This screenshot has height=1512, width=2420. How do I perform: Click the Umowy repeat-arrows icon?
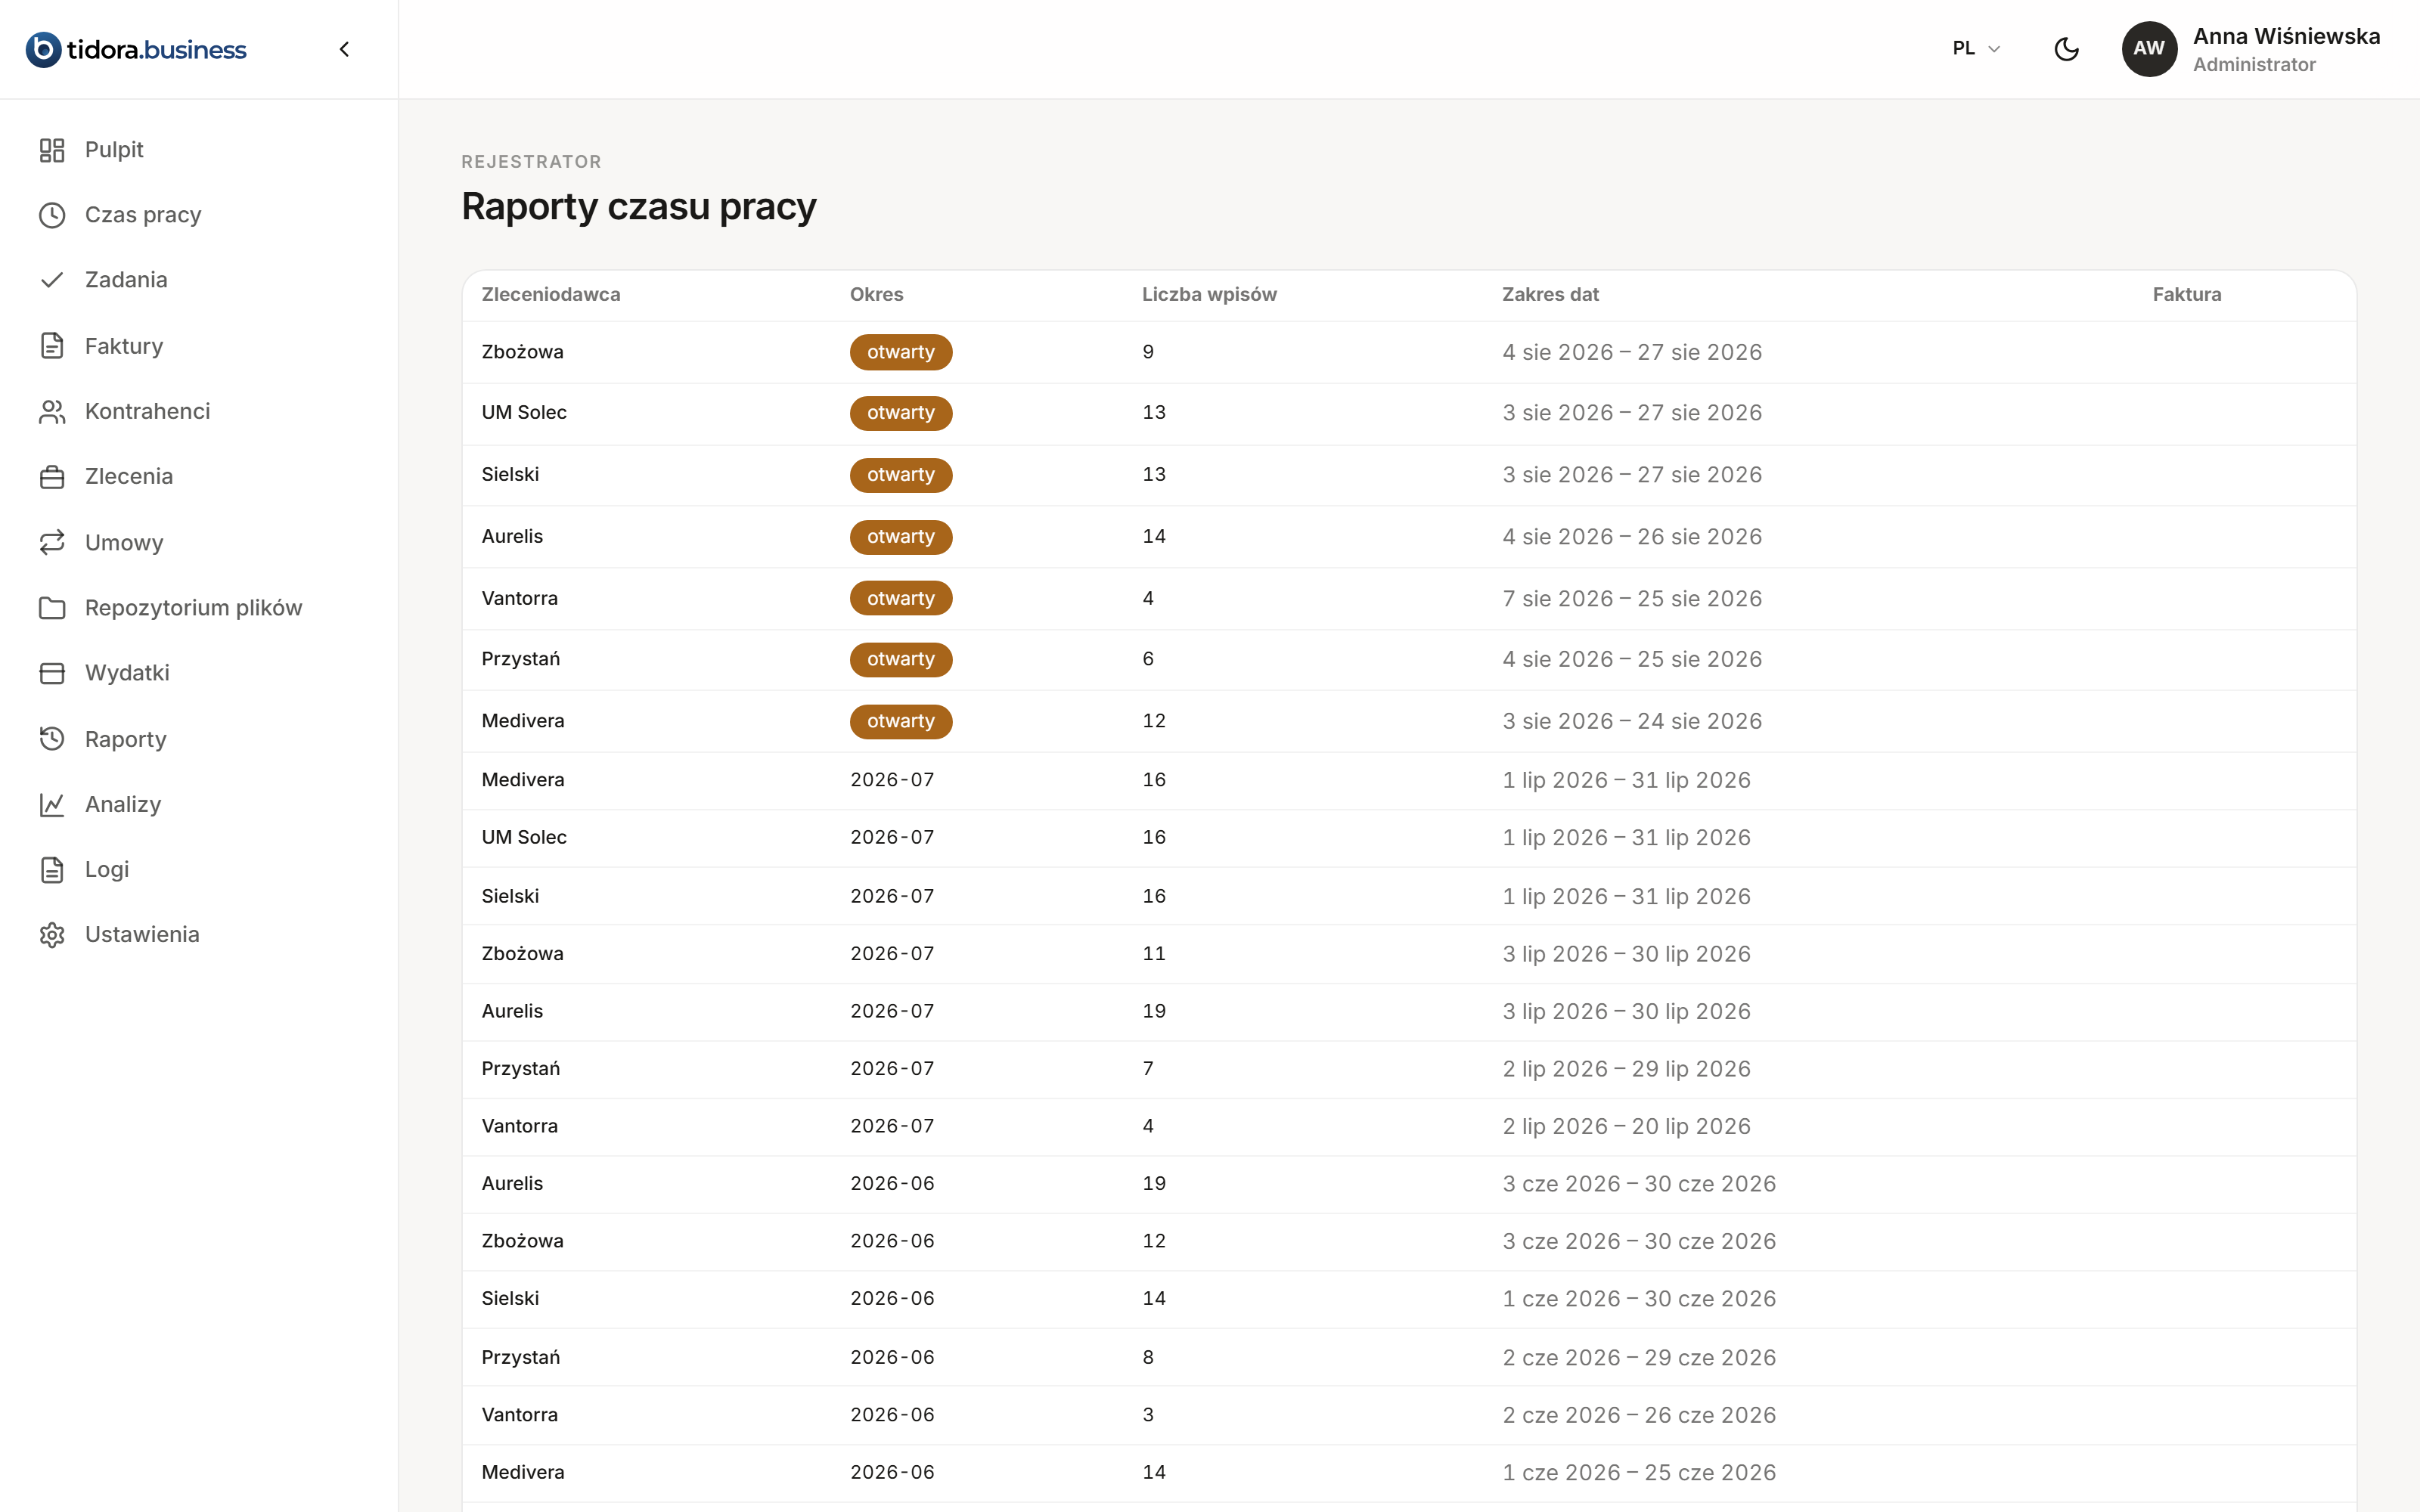(52, 542)
